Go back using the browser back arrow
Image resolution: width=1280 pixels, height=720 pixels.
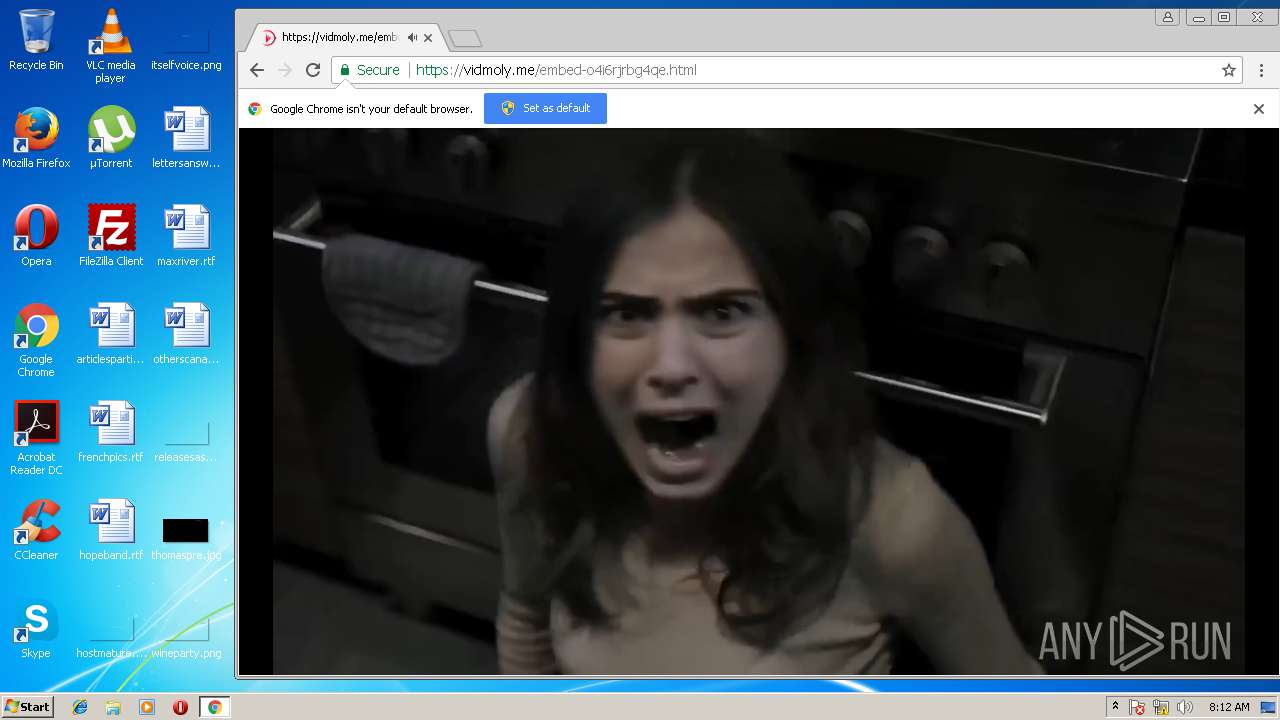(257, 70)
